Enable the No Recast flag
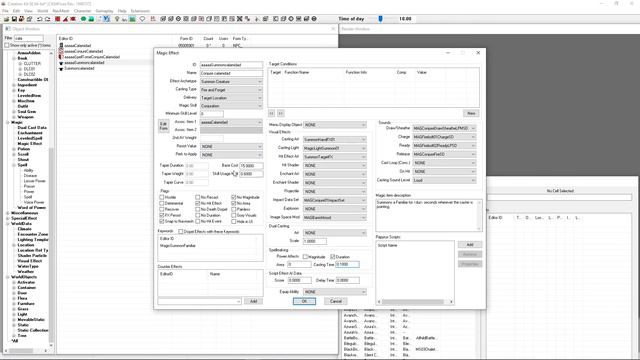Image resolution: width=640 pixels, height=360 pixels. tap(198, 197)
